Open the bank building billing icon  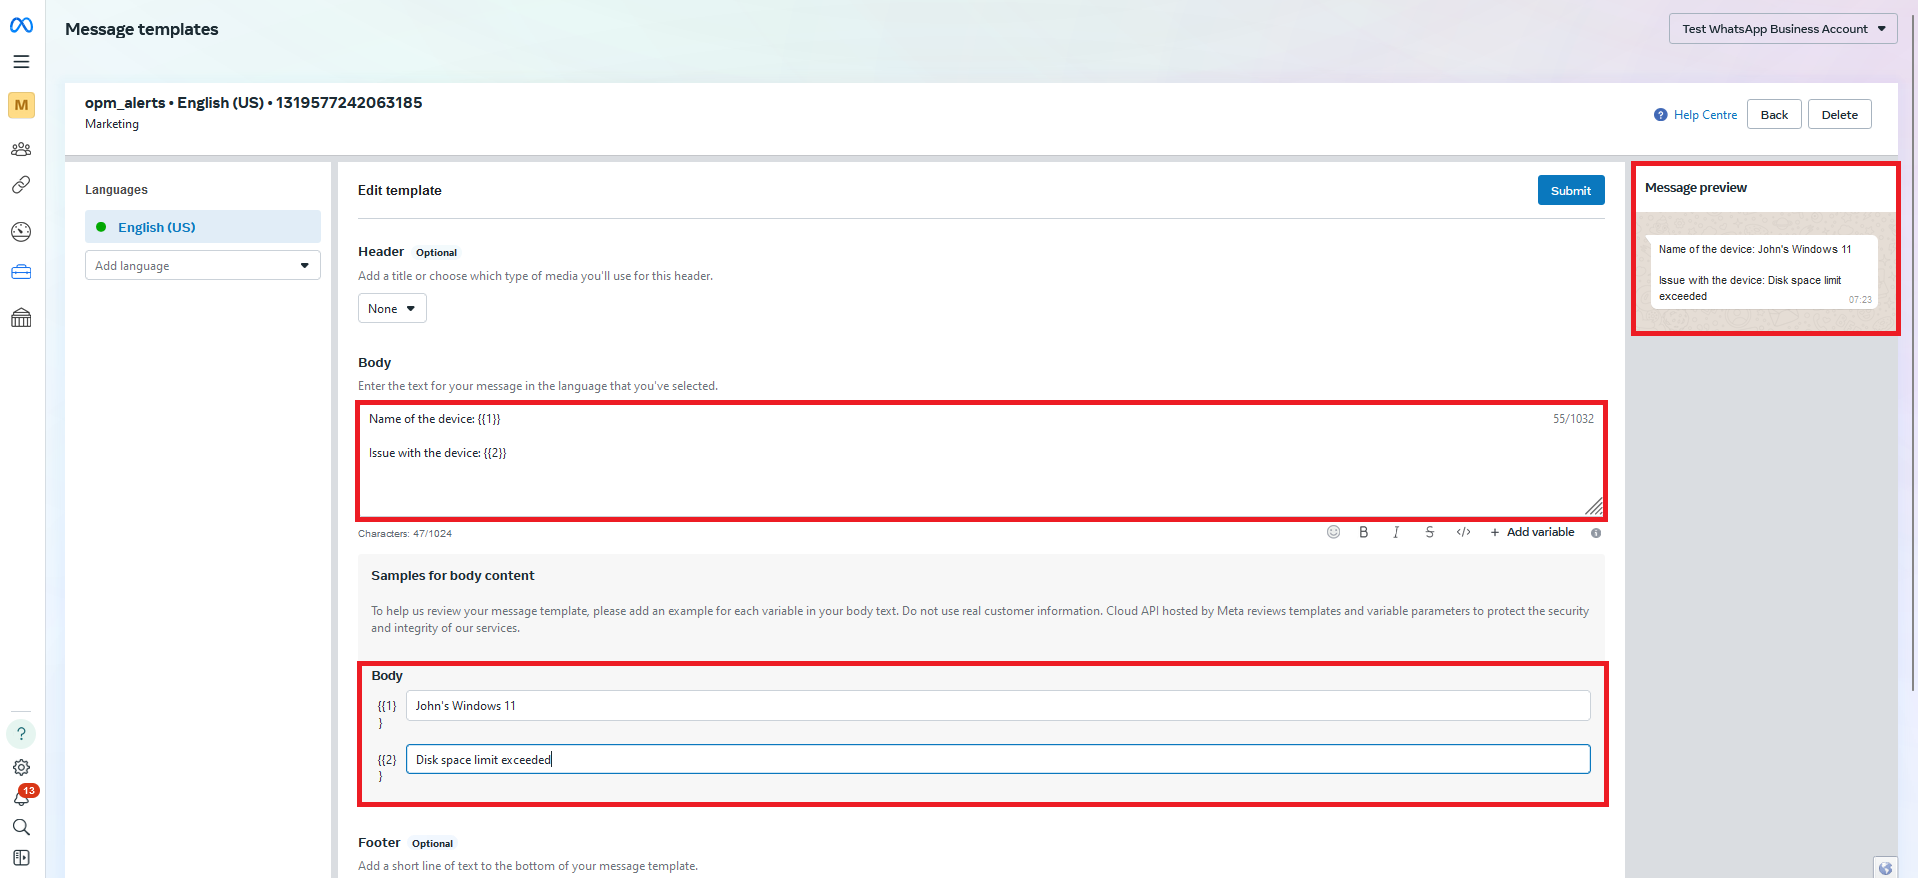[21, 318]
